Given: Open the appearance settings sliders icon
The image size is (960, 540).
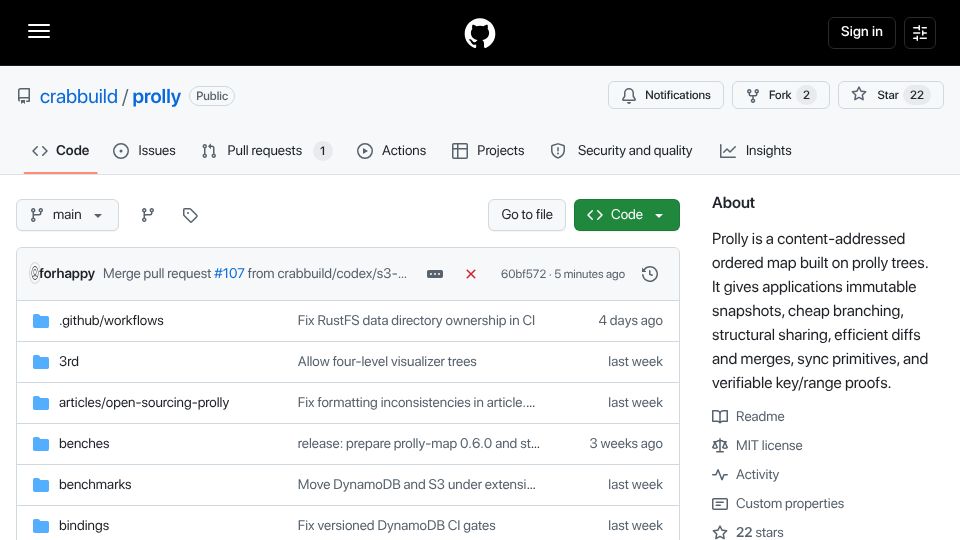Looking at the screenshot, I should click(x=920, y=32).
